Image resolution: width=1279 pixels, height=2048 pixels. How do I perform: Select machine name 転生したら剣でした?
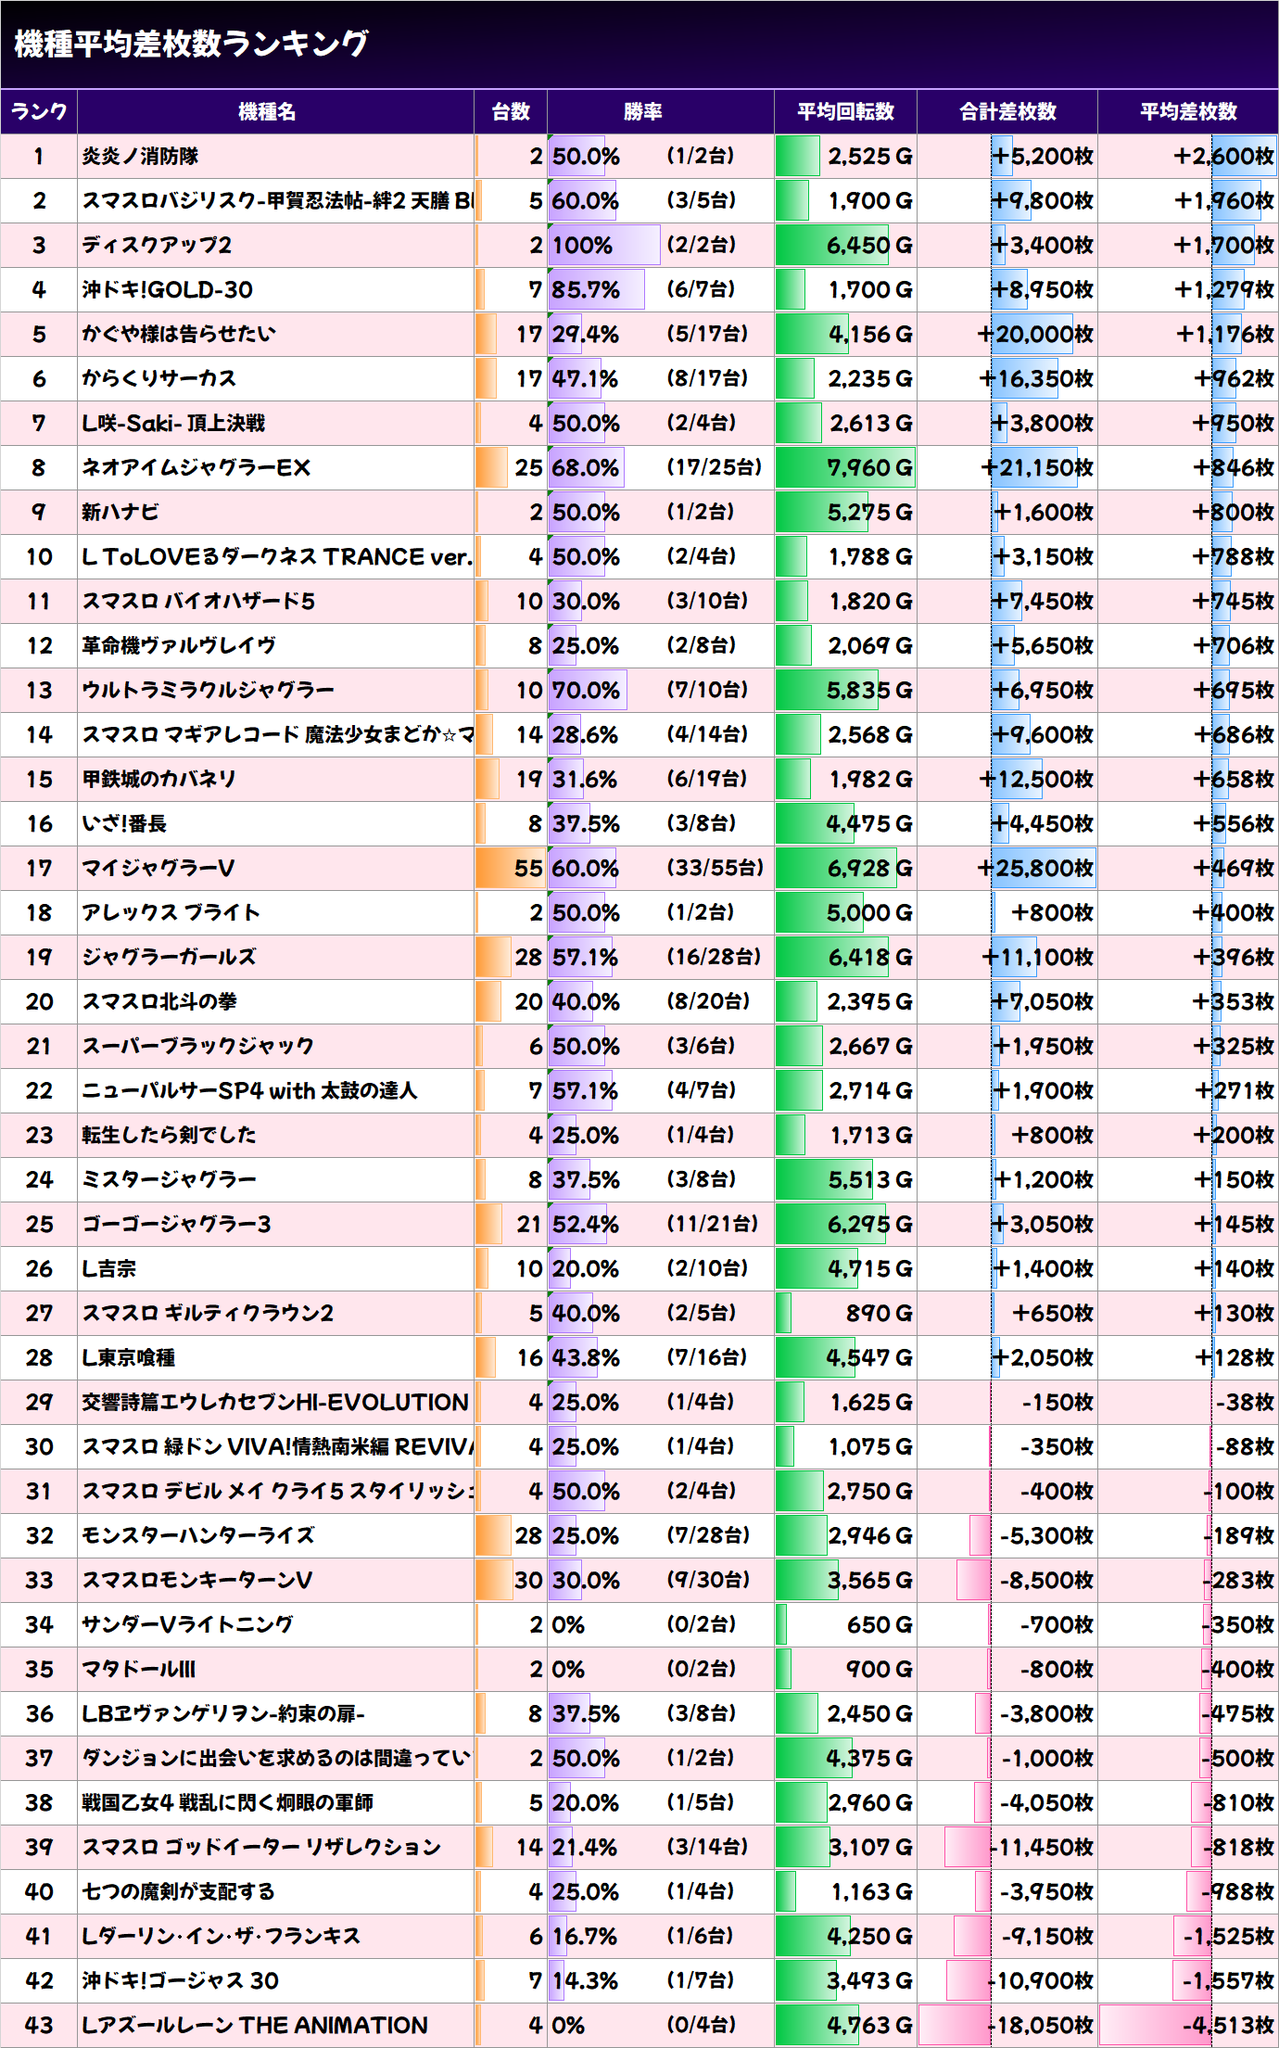point(169,1136)
